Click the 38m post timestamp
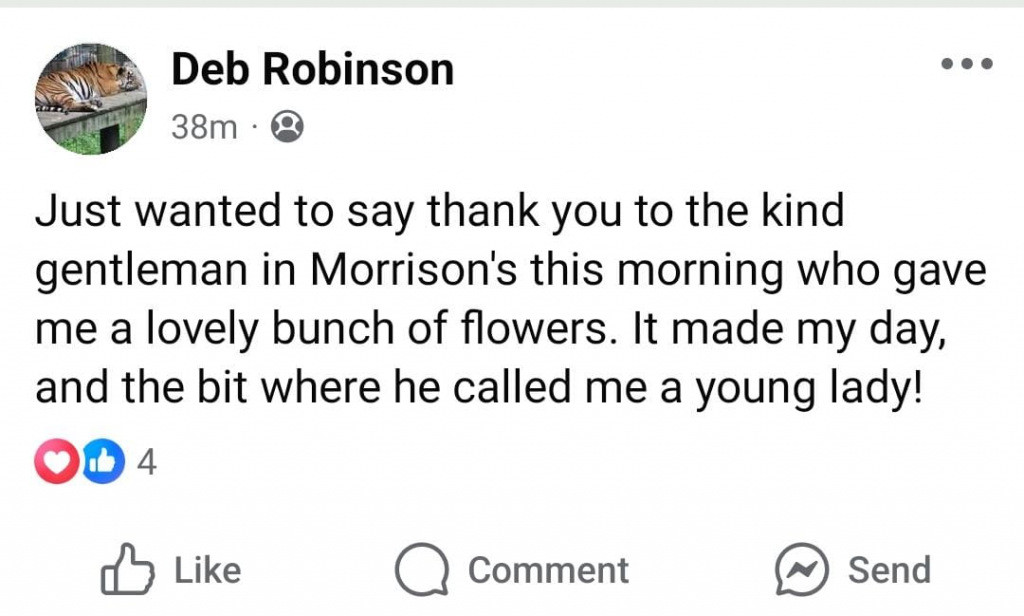The width and height of the screenshot is (1024, 616). [x=204, y=127]
